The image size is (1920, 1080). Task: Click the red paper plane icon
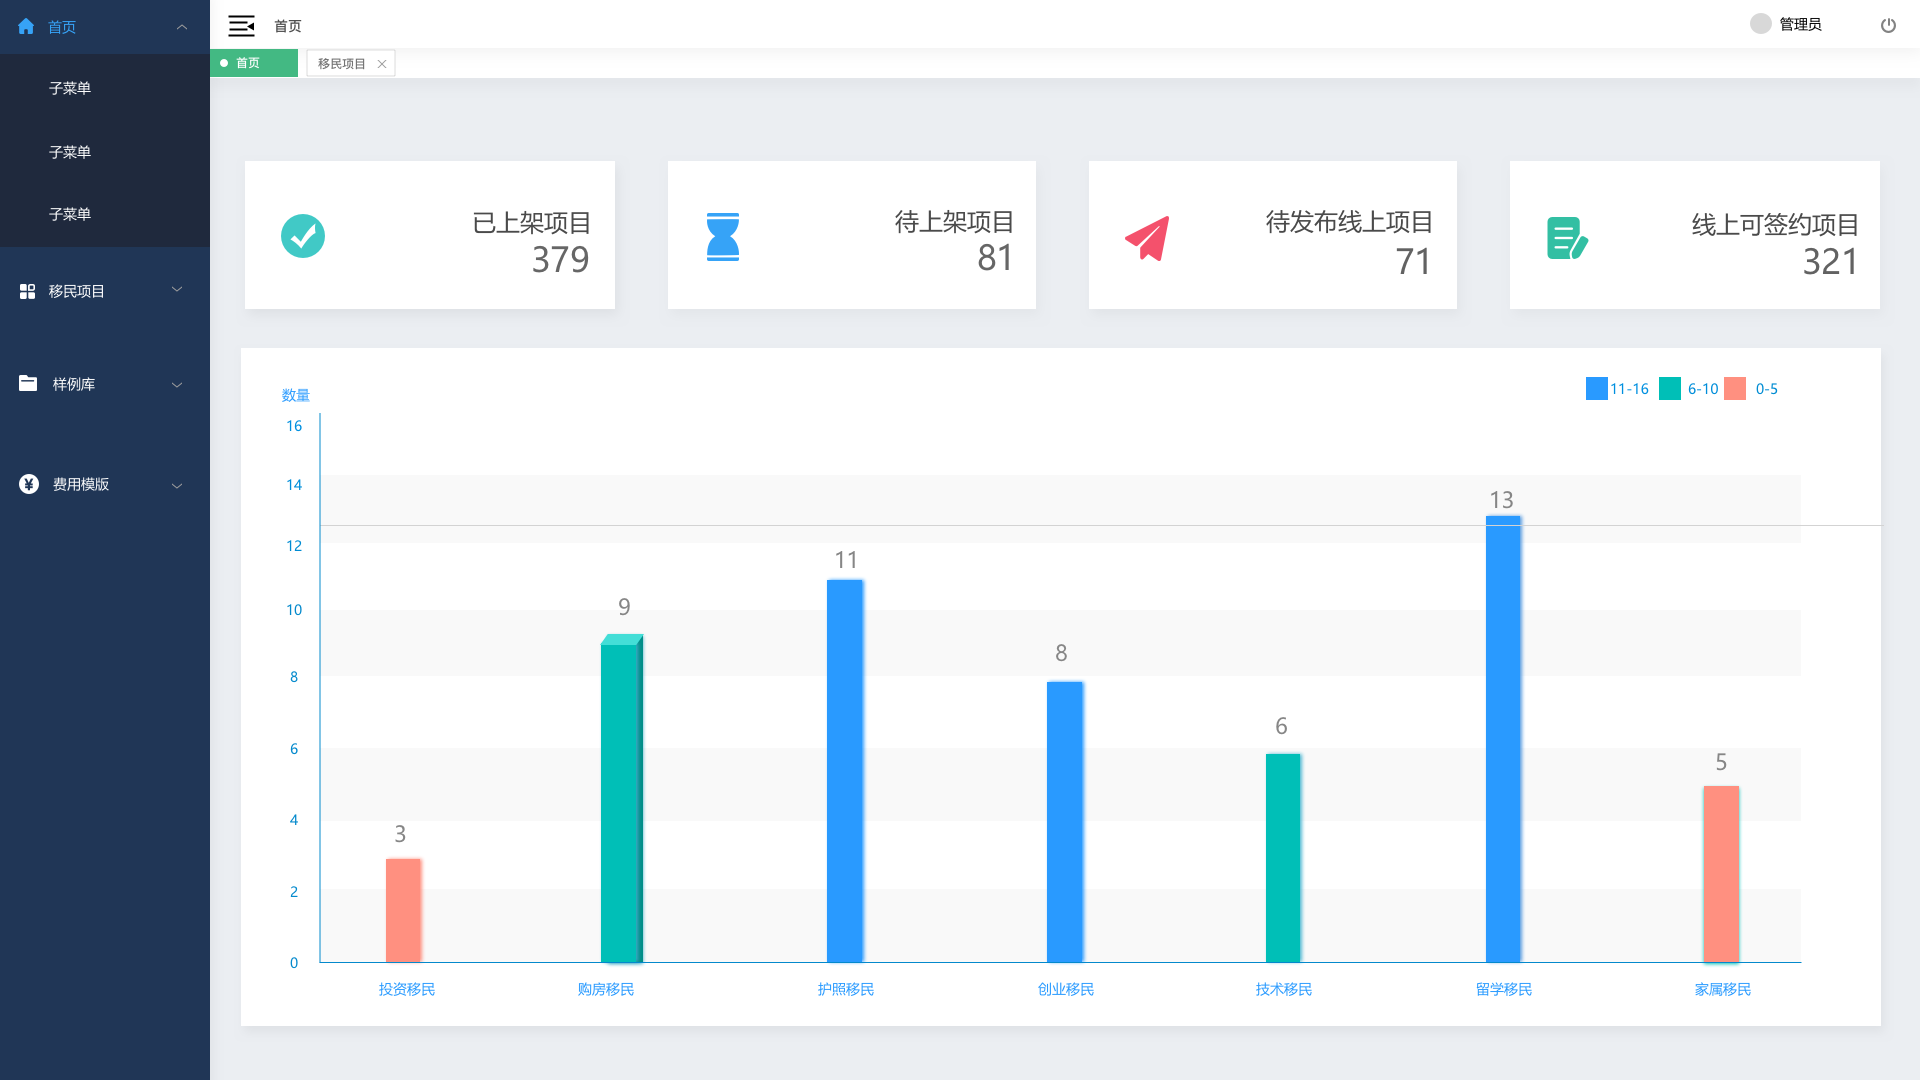tap(1147, 238)
